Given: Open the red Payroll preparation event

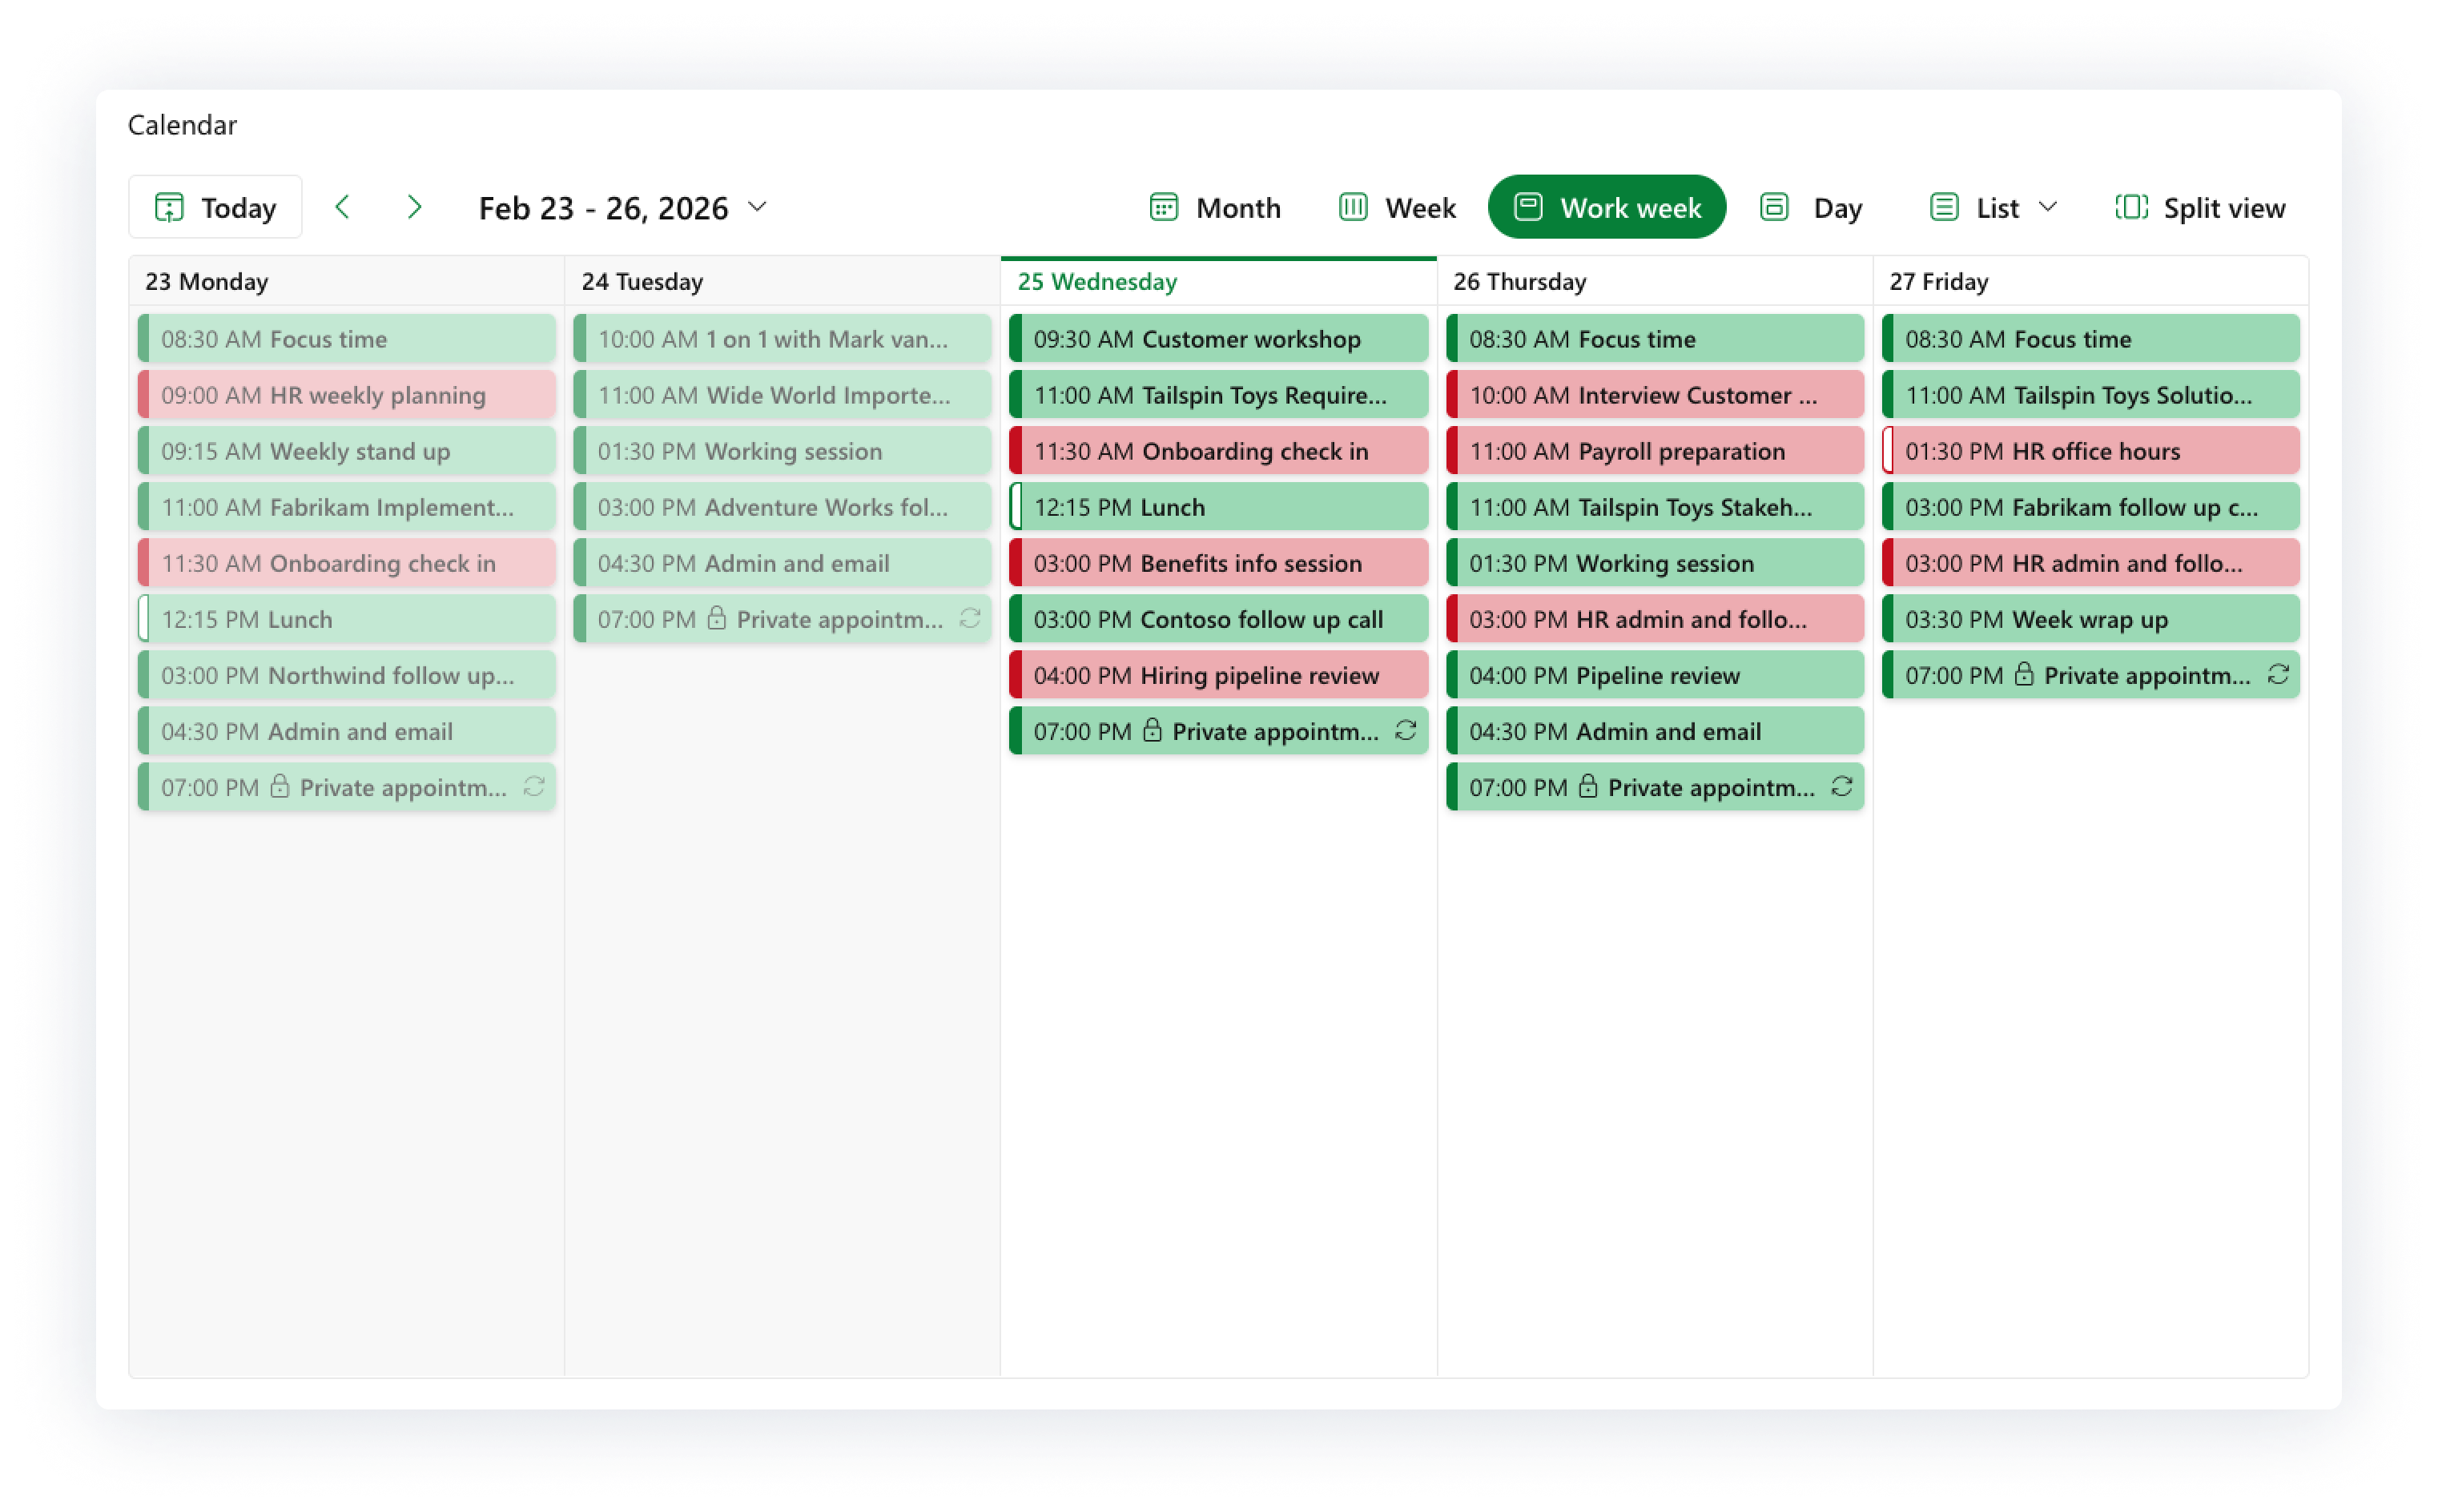Looking at the screenshot, I should click(x=1654, y=451).
